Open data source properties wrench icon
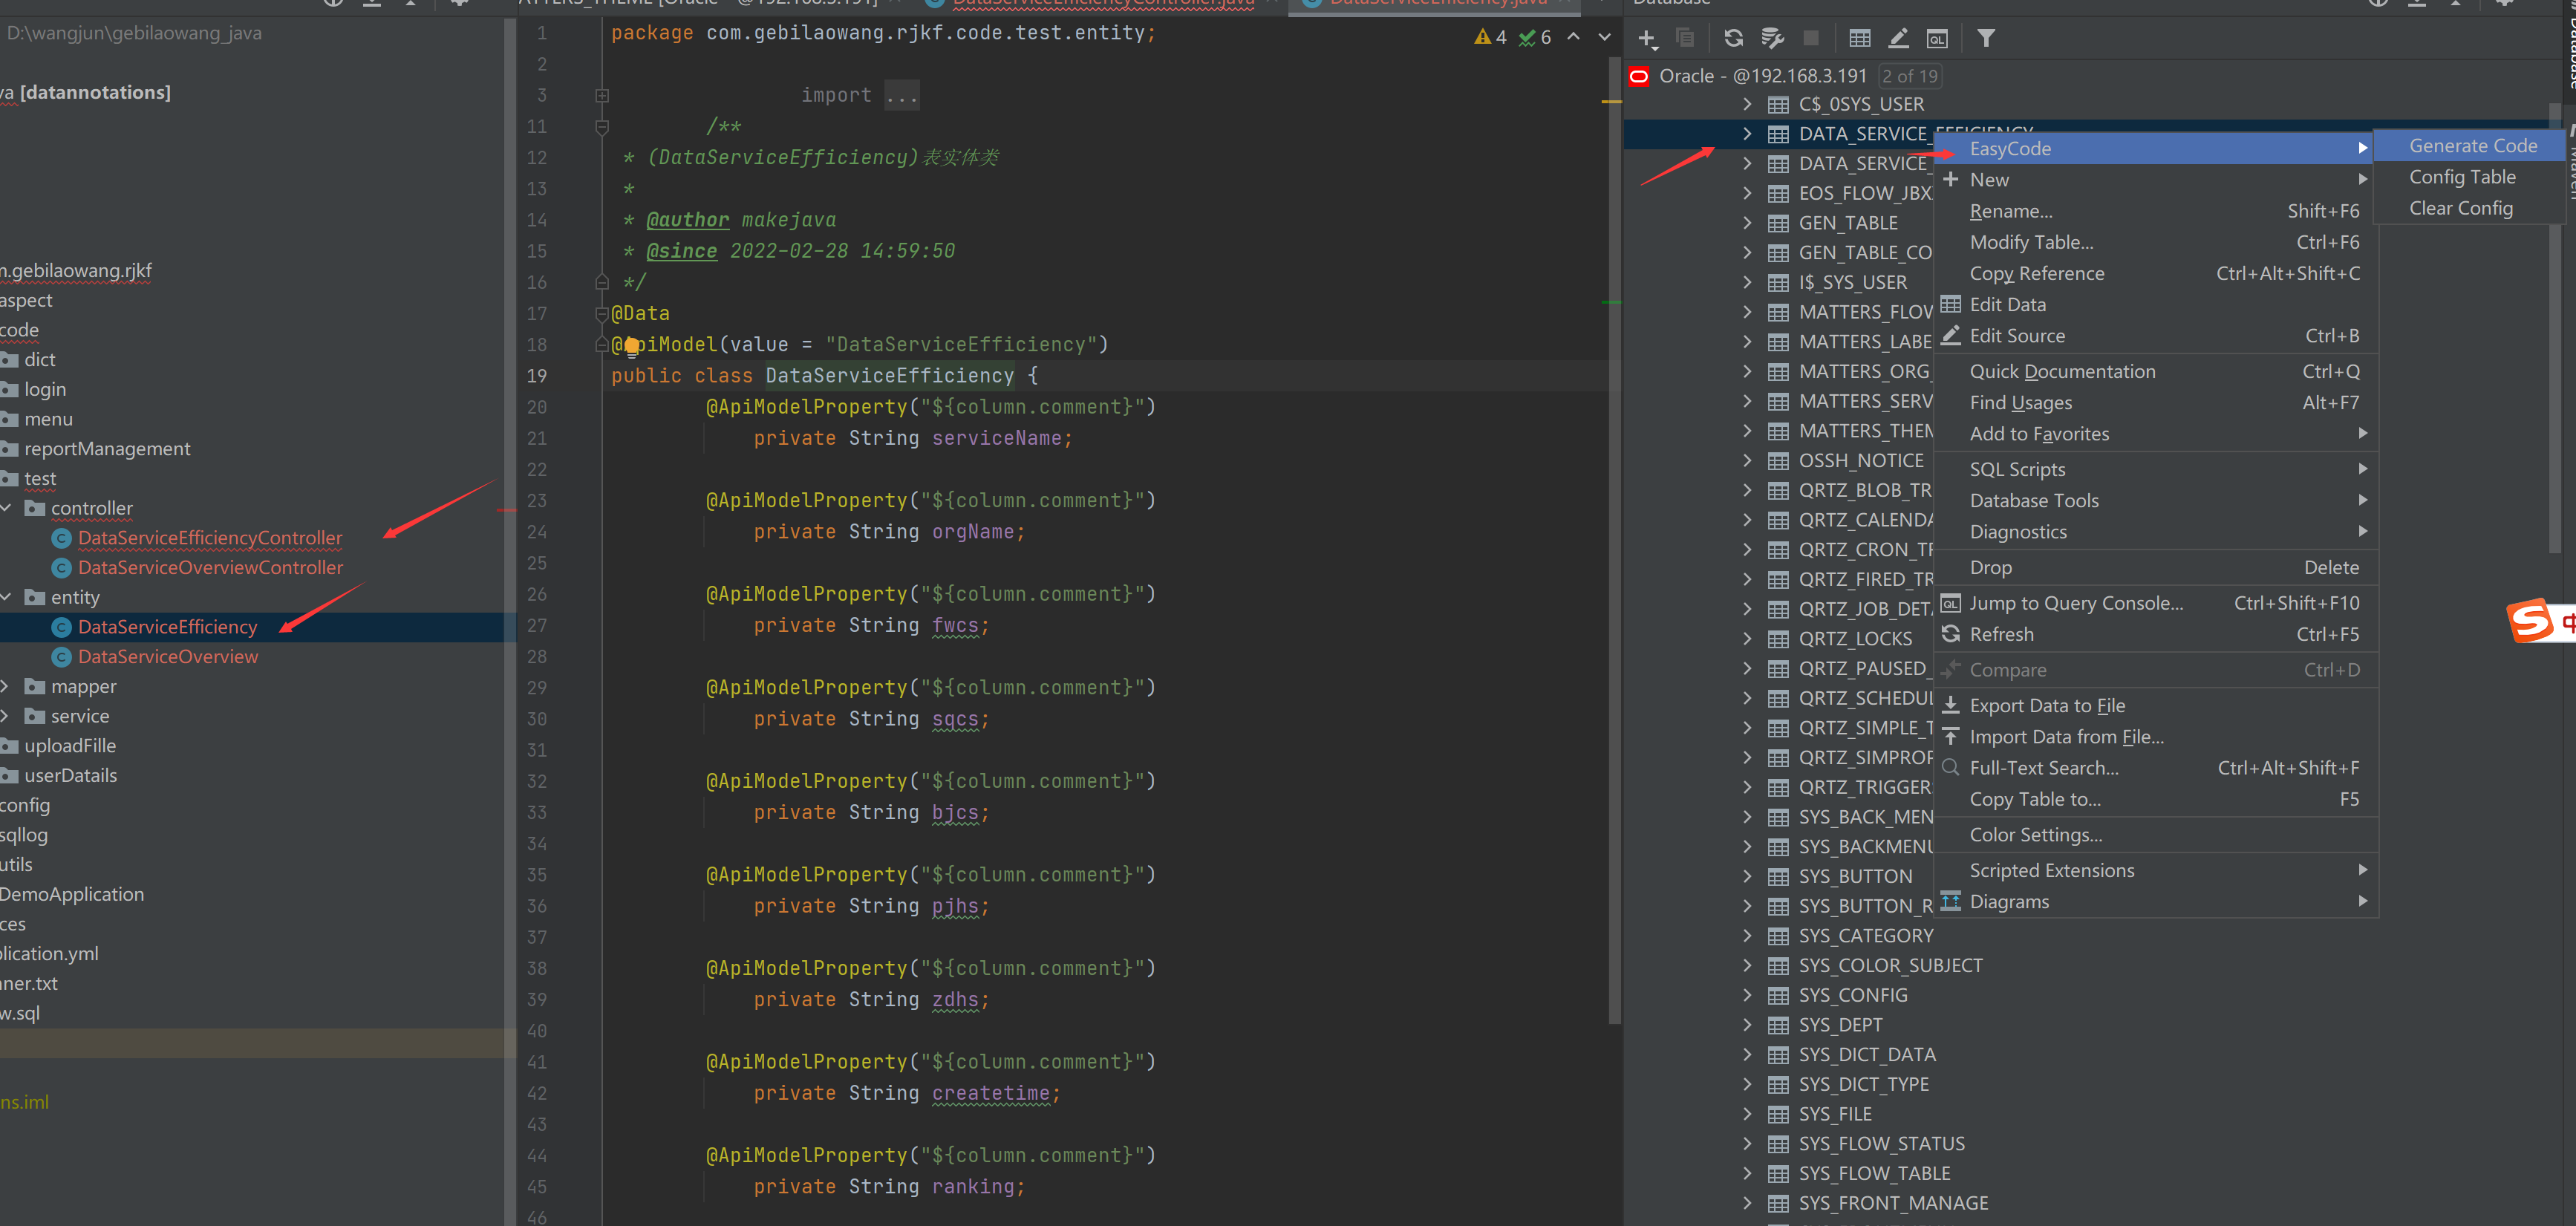Screen dimensions: 2576x1226 (x=1772, y=38)
